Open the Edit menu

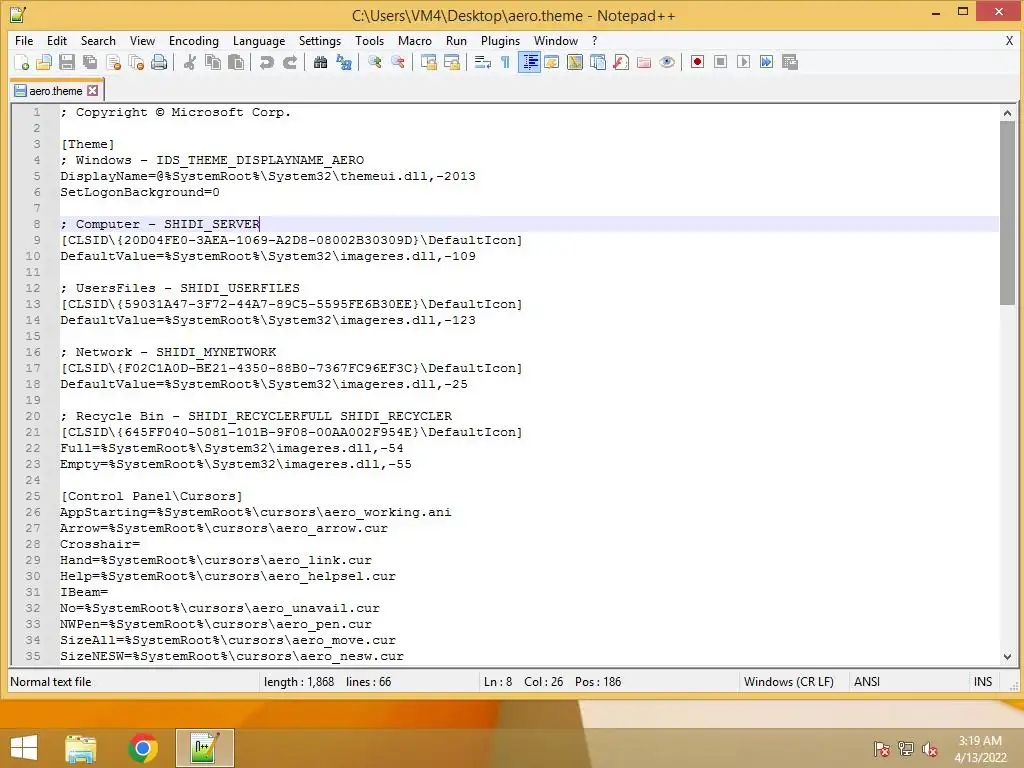tap(57, 40)
